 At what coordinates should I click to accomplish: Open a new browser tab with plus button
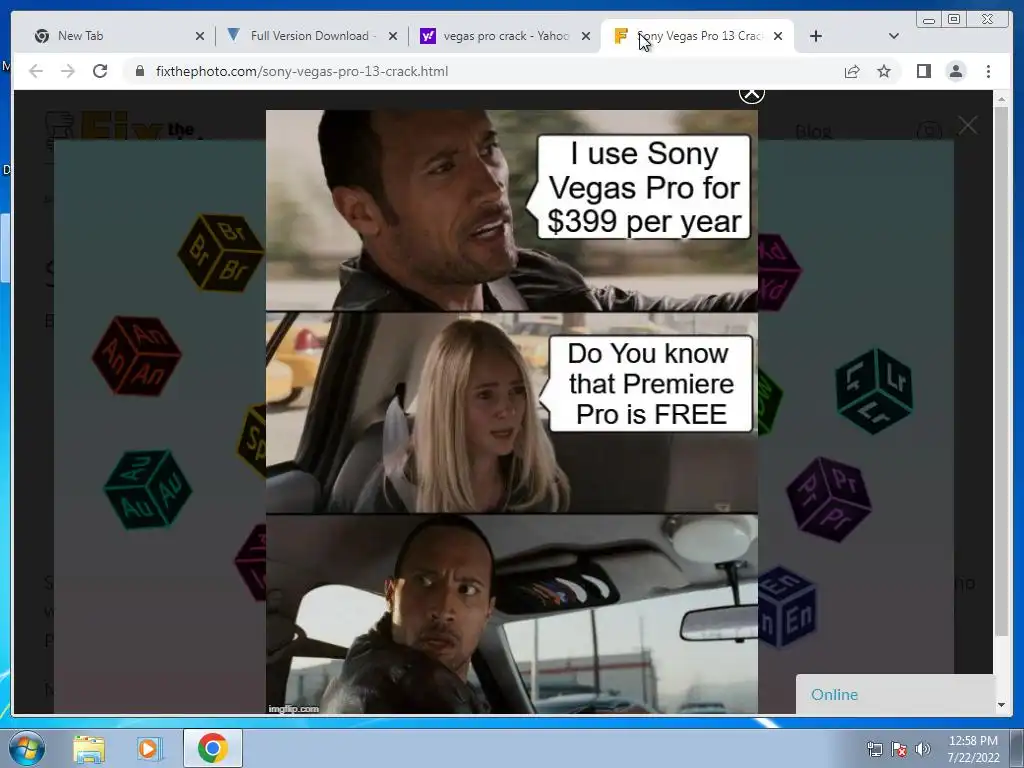pyautogui.click(x=816, y=37)
